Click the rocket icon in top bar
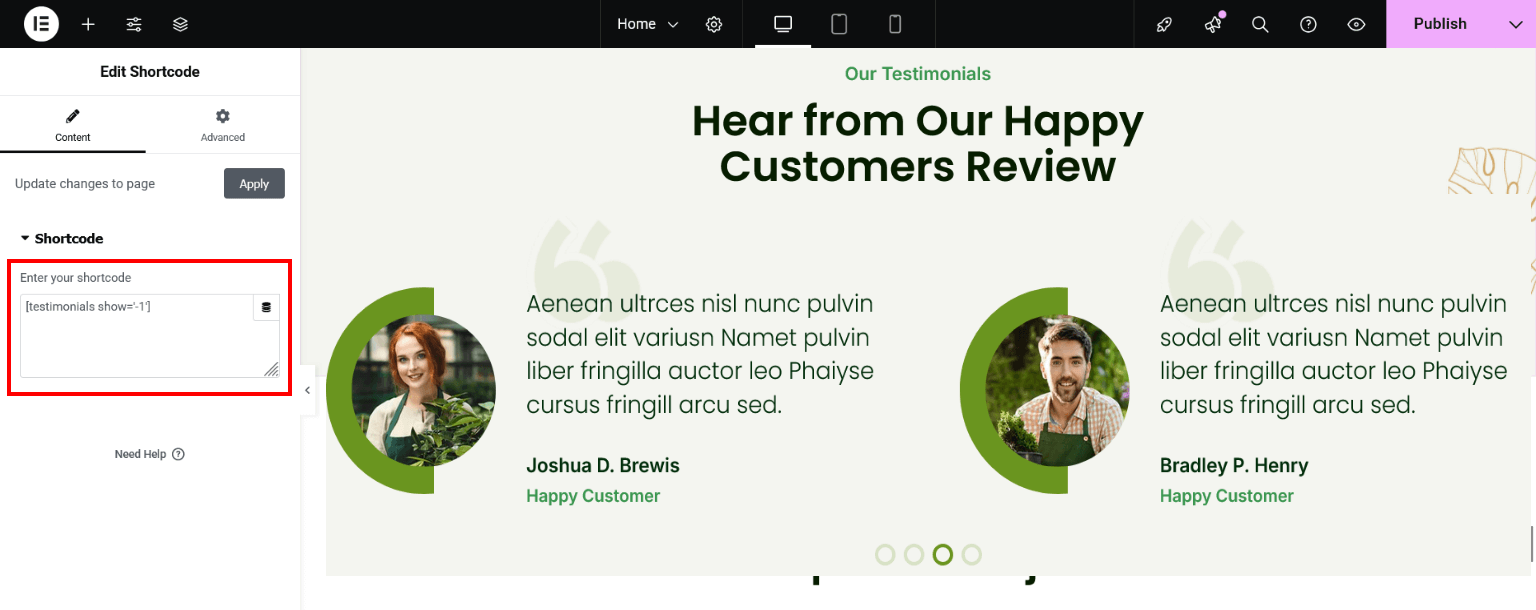This screenshot has width=1536, height=610. [1164, 24]
